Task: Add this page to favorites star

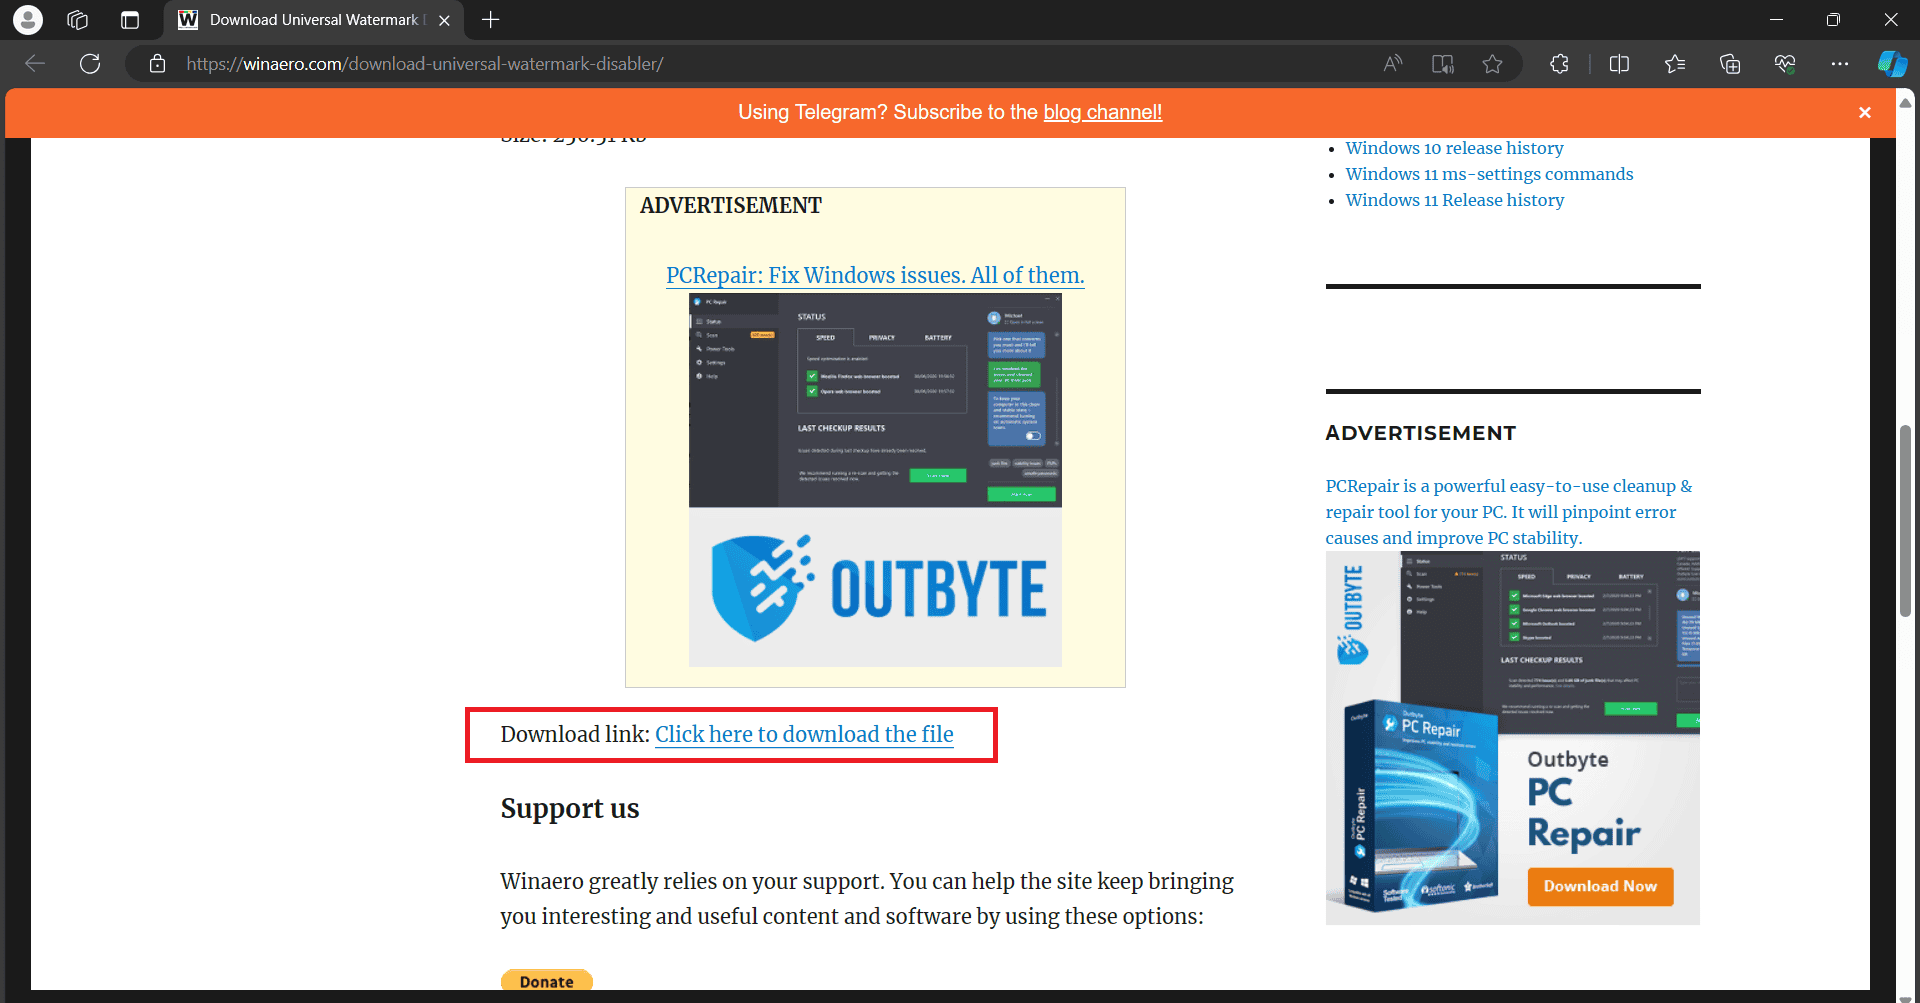Action: click(x=1492, y=64)
